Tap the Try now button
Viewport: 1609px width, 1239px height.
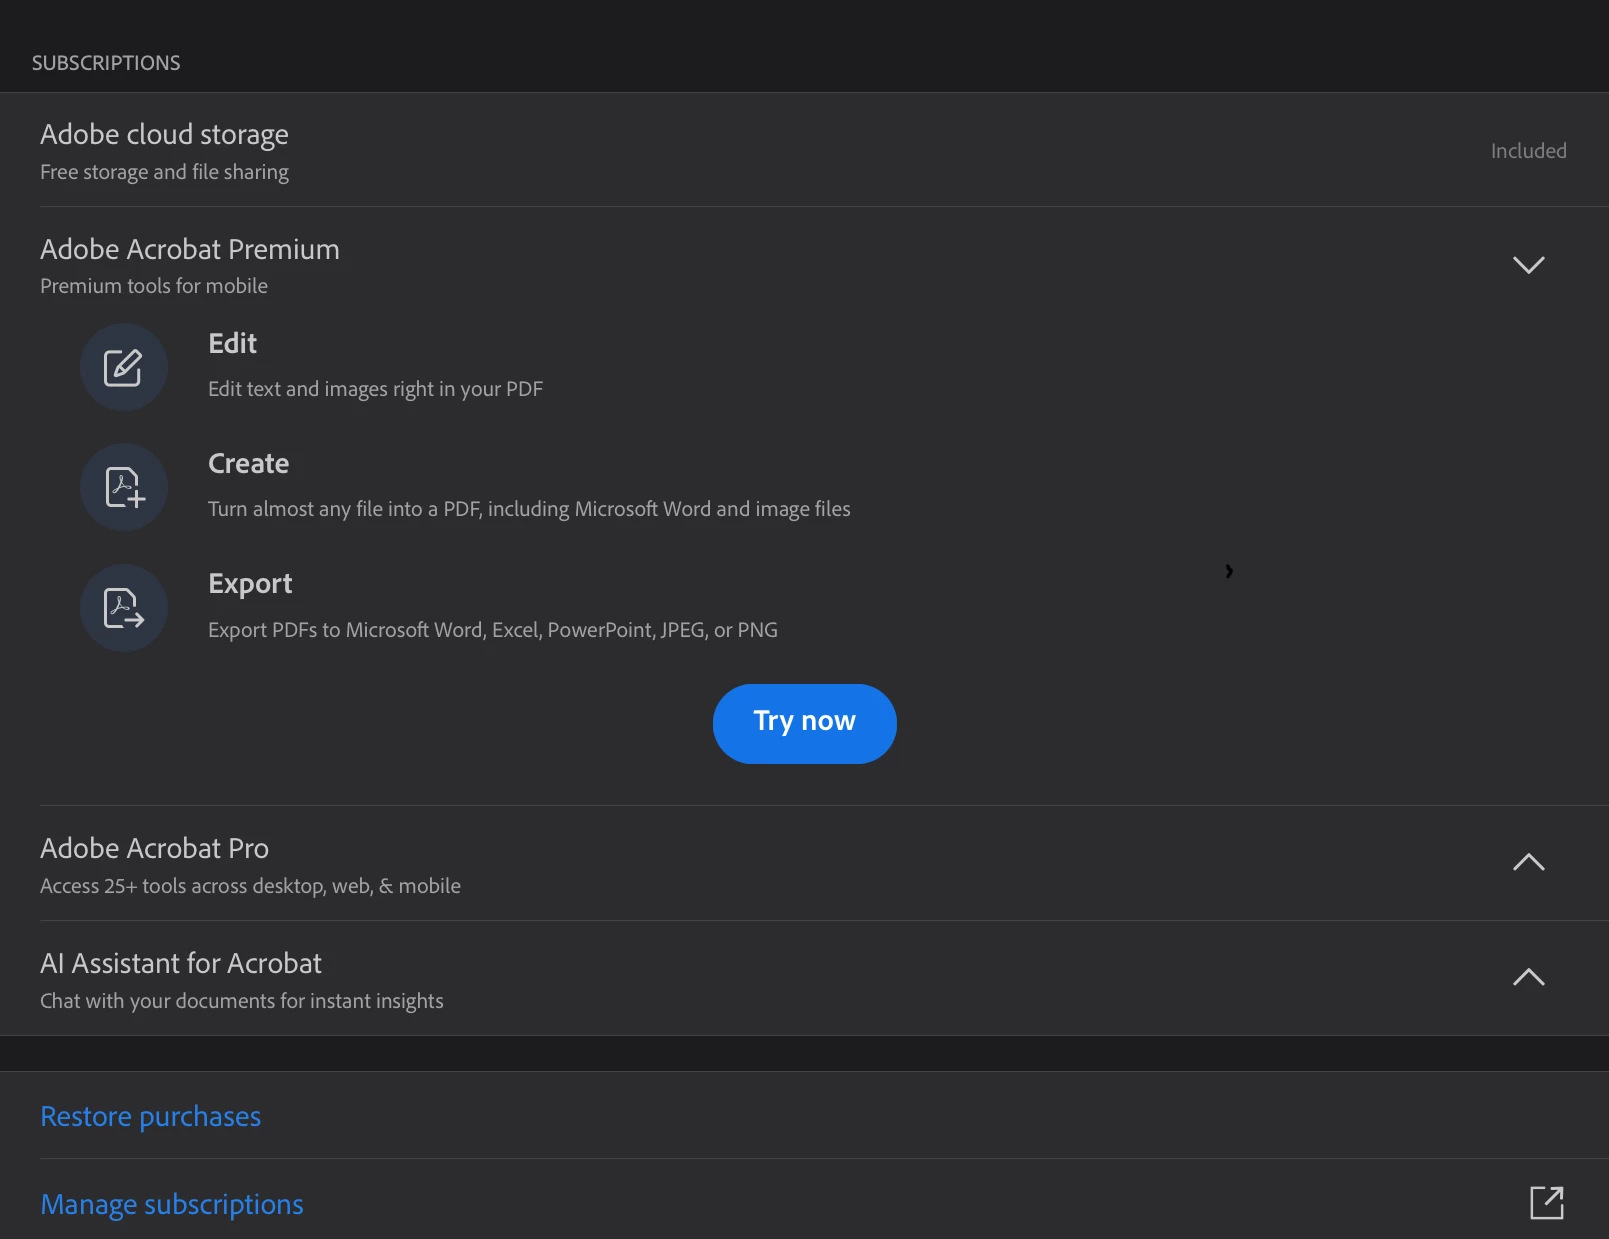(x=804, y=724)
